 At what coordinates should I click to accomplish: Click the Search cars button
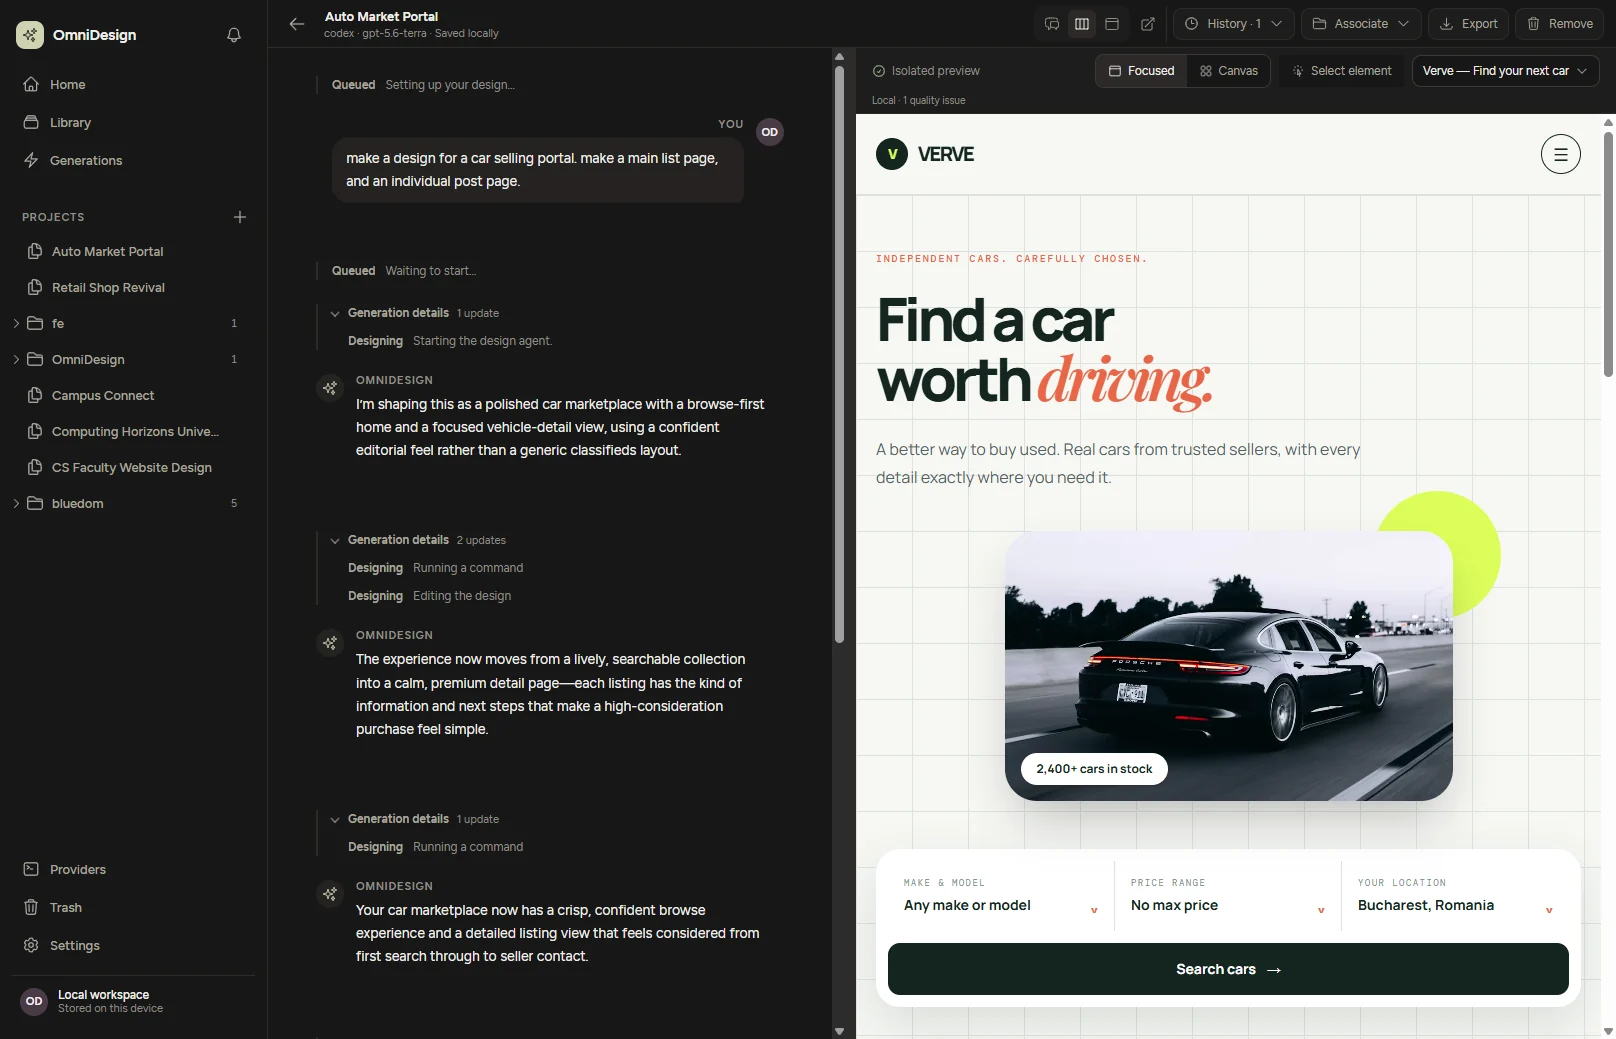1228,969
